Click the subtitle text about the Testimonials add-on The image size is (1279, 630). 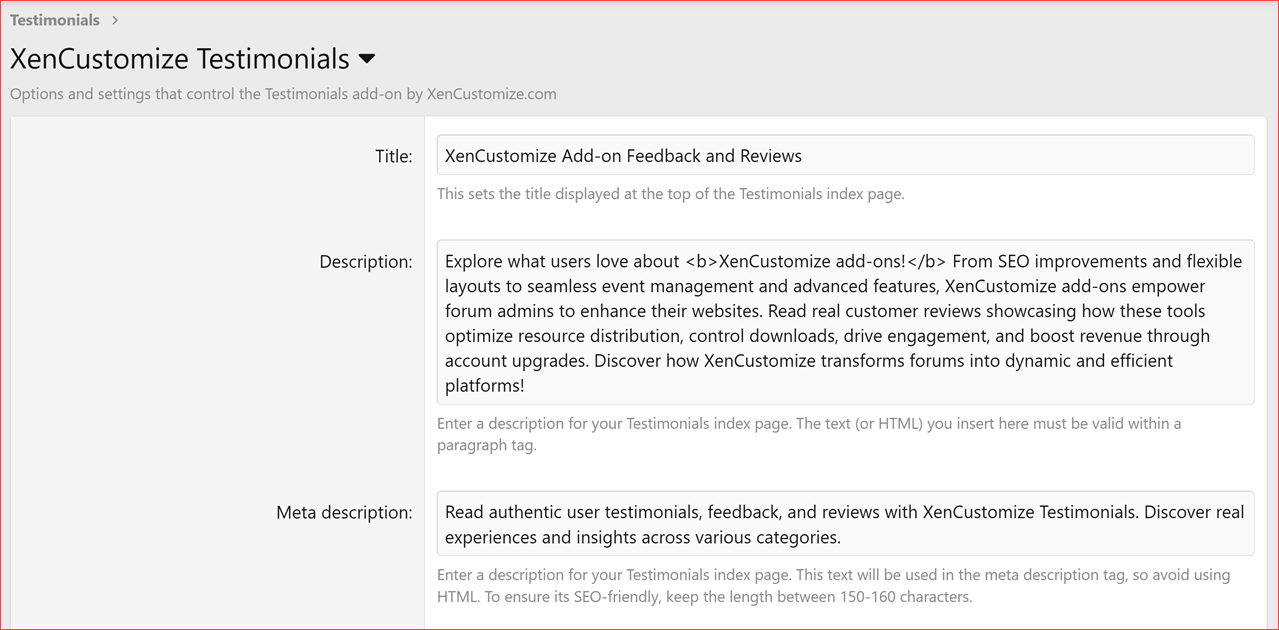pyautogui.click(x=282, y=93)
